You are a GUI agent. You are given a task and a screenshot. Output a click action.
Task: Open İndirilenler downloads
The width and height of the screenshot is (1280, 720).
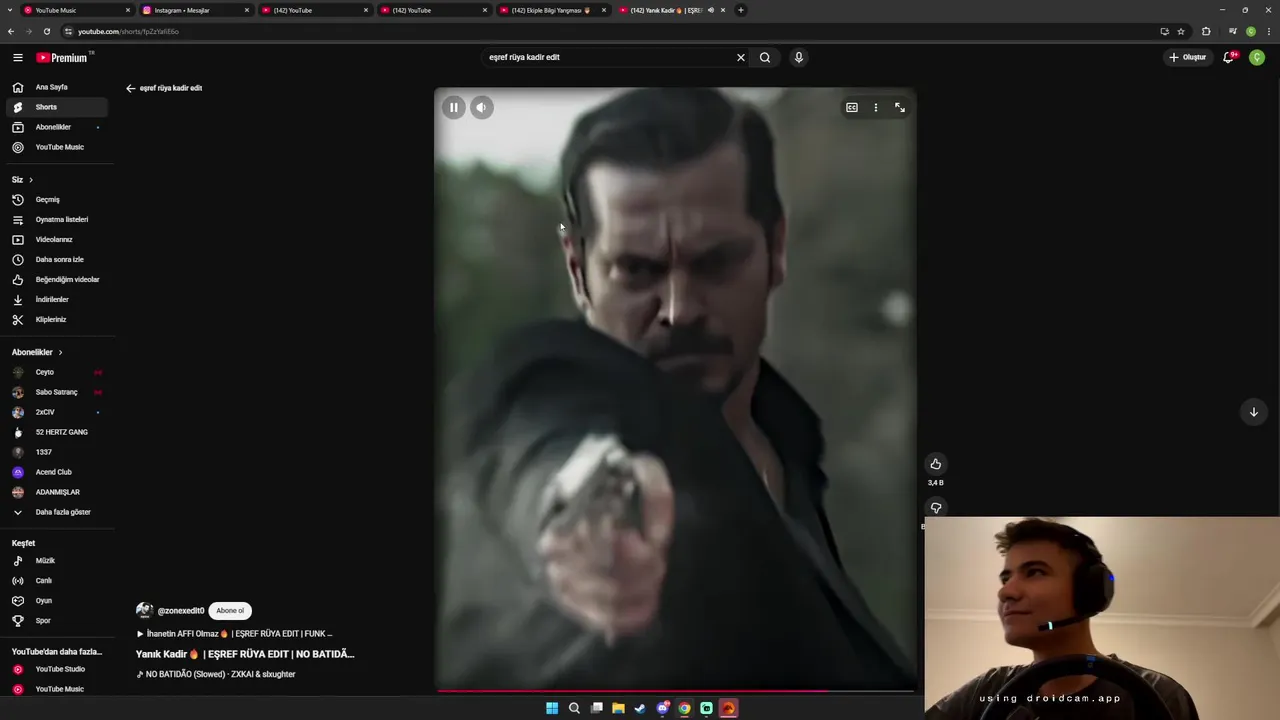click(x=57, y=299)
